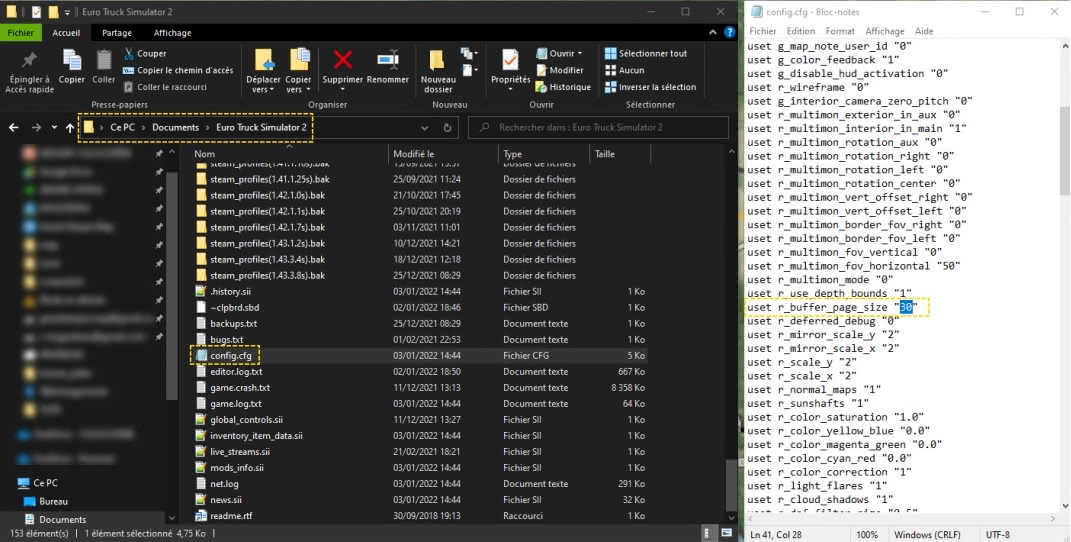The image size is (1071, 542).
Task: Select the game.log.txt file
Action: [236, 403]
